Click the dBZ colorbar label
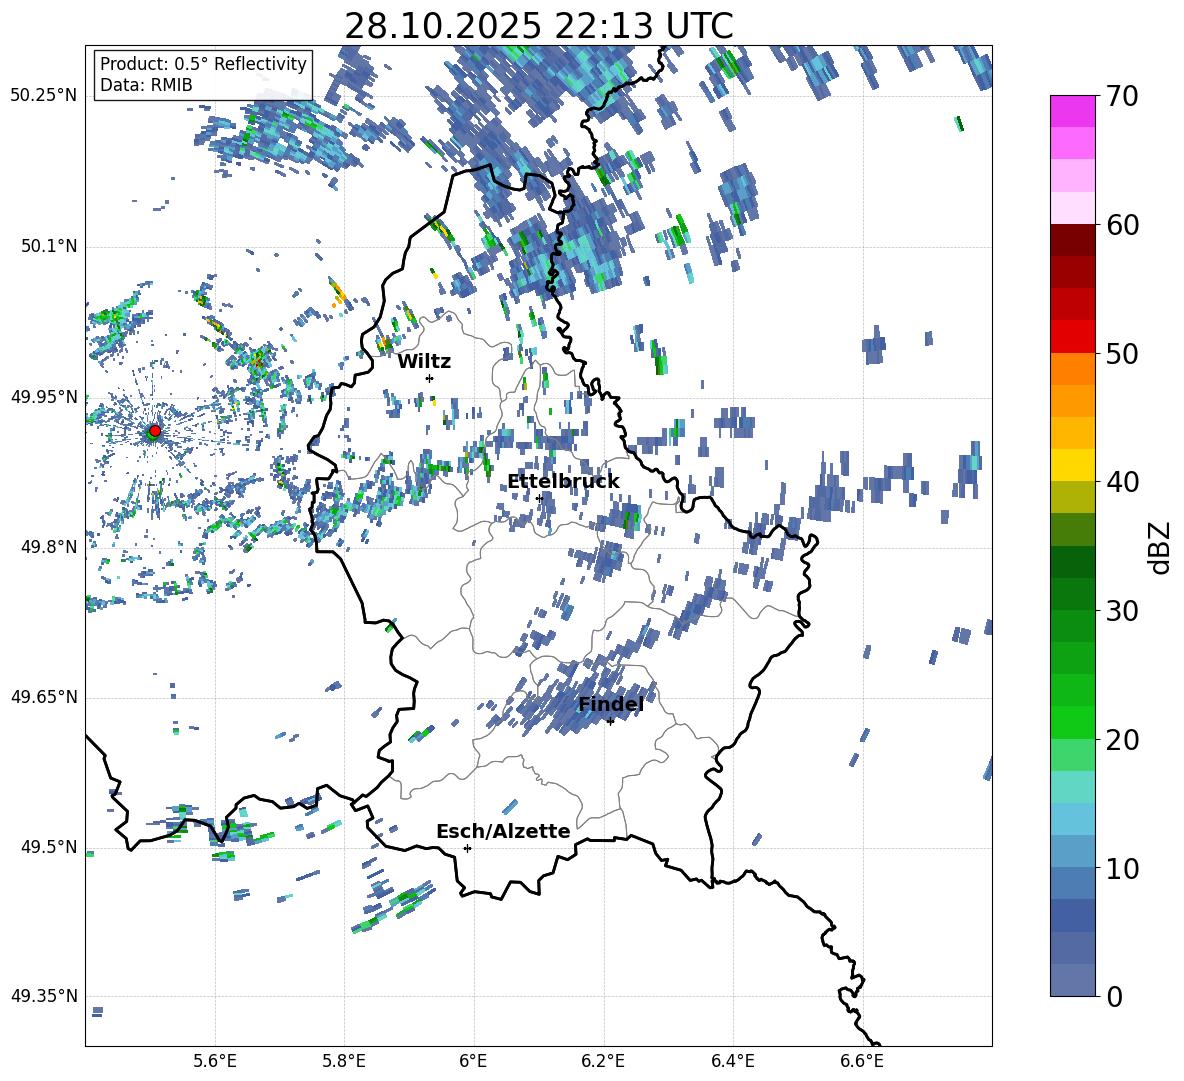 [x=1161, y=547]
